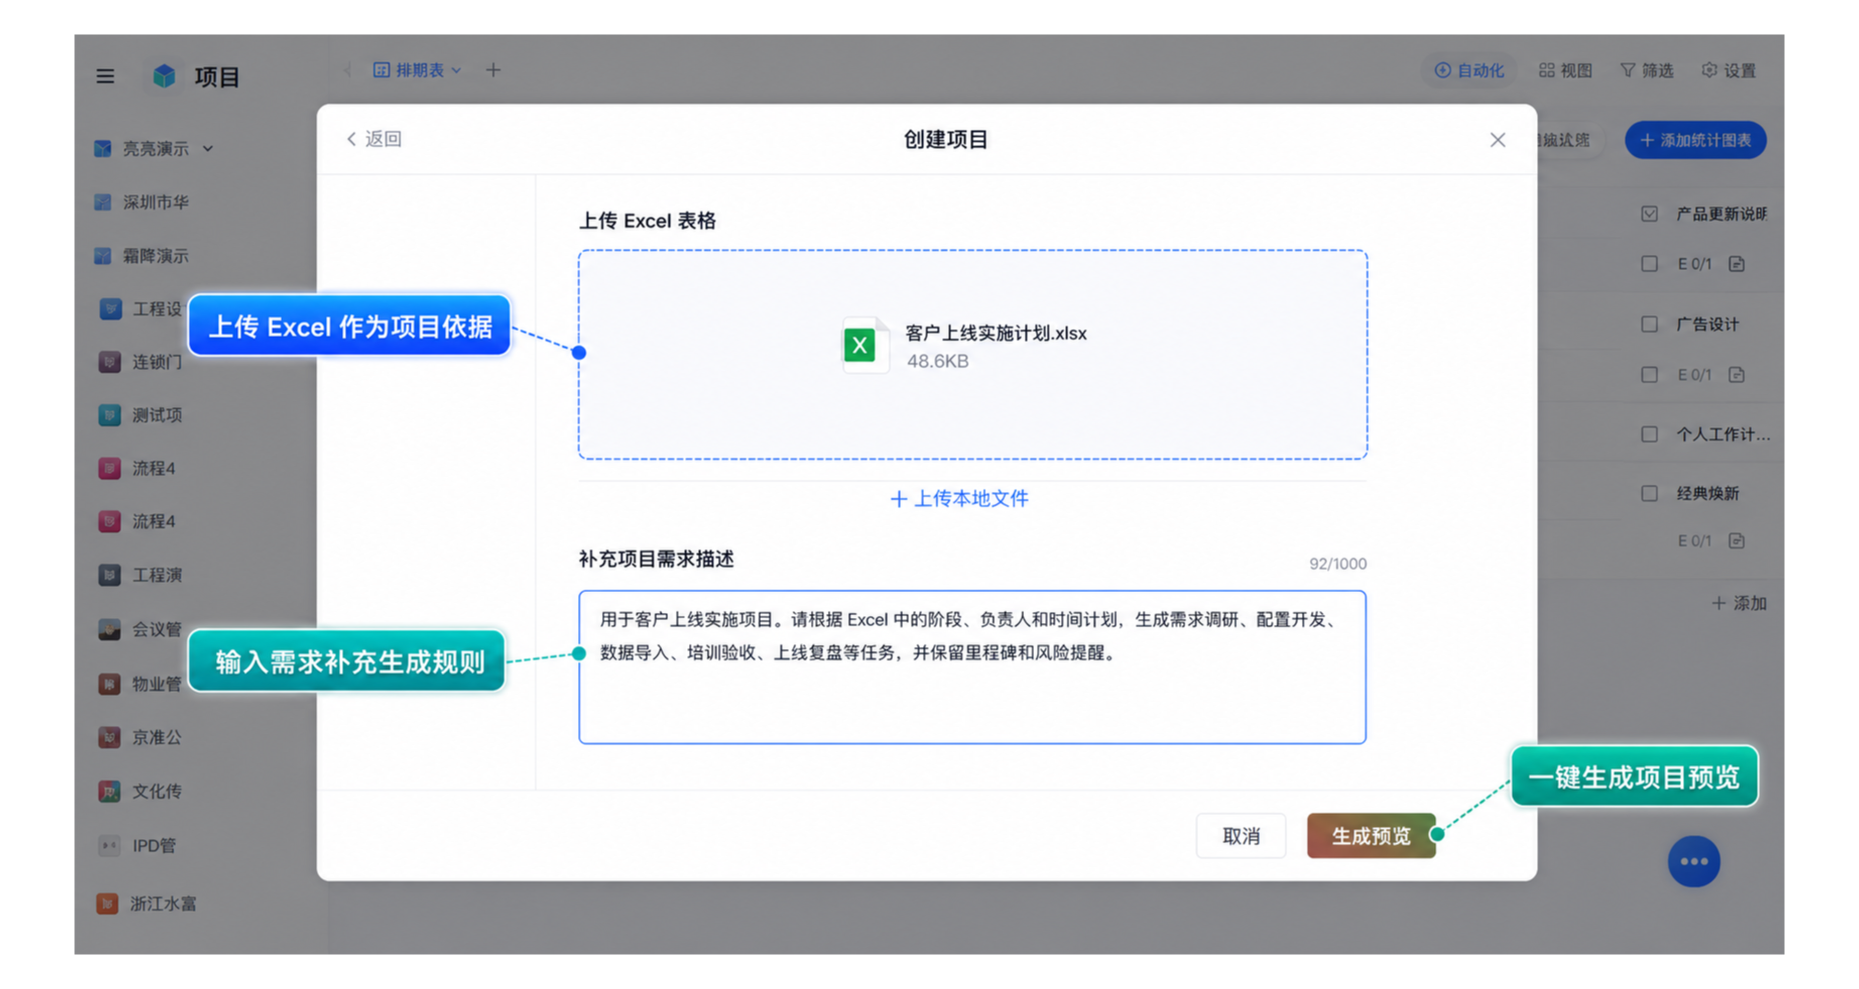Add a new tab with plus icon
This screenshot has width=1859, height=989.
[493, 70]
